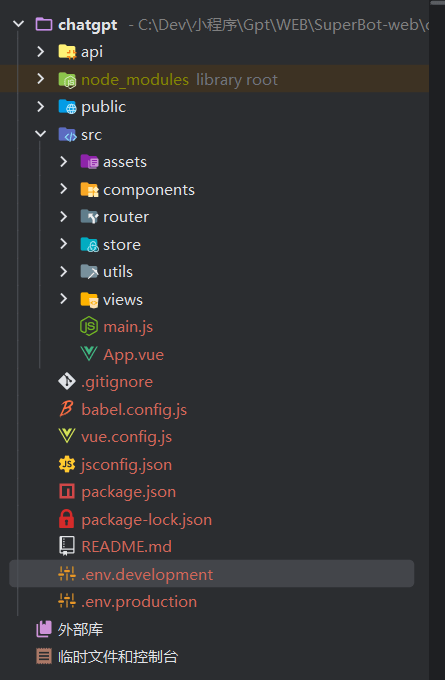Click the git icon beside .gitignore
The height and width of the screenshot is (680, 445).
pos(67,381)
